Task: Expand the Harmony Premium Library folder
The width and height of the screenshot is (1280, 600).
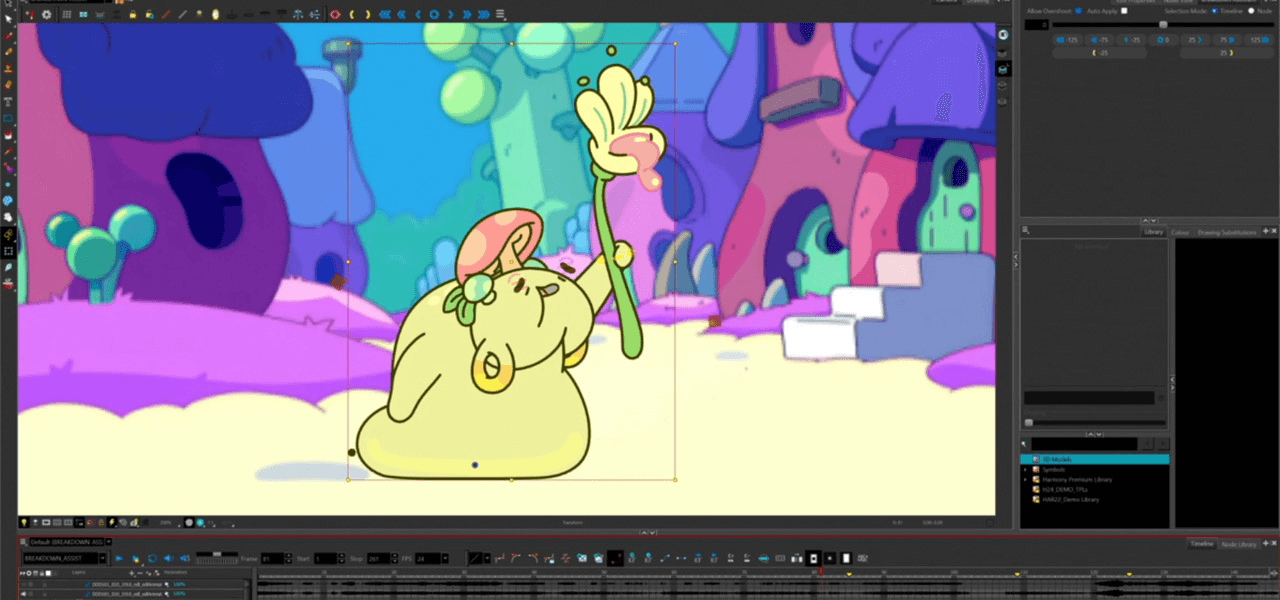Action: click(1025, 479)
